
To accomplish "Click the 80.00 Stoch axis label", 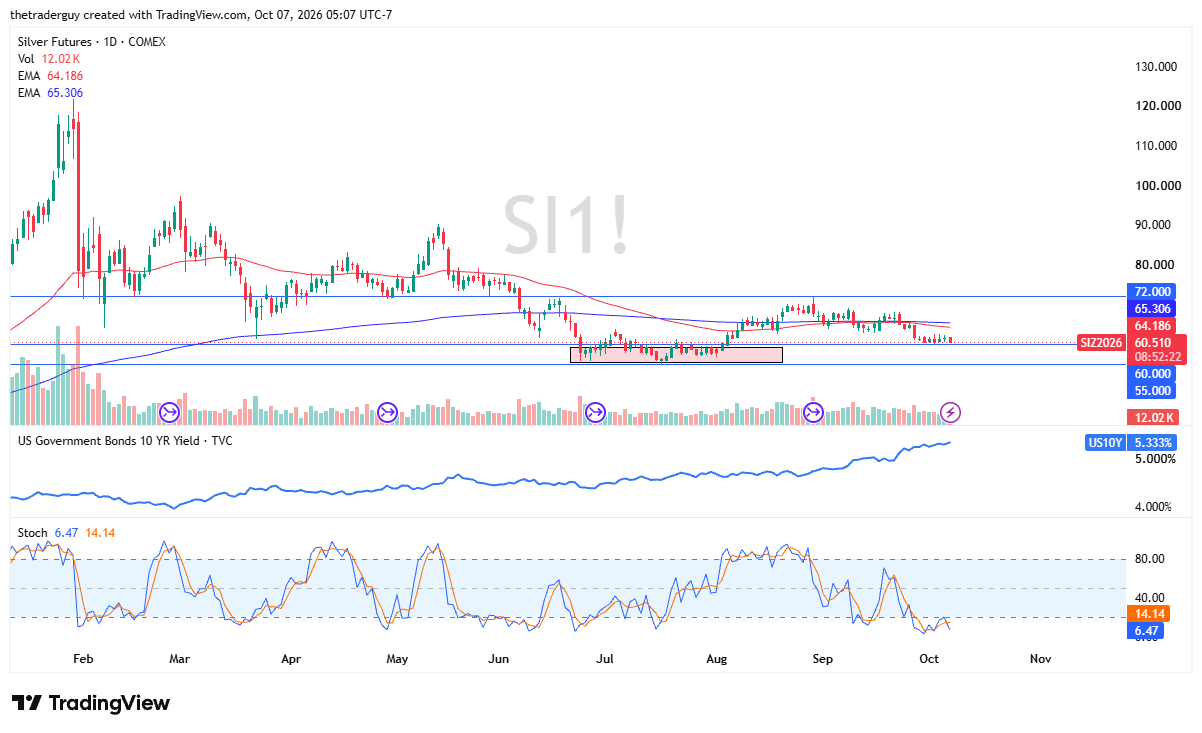I will pyautogui.click(x=1148, y=559).
